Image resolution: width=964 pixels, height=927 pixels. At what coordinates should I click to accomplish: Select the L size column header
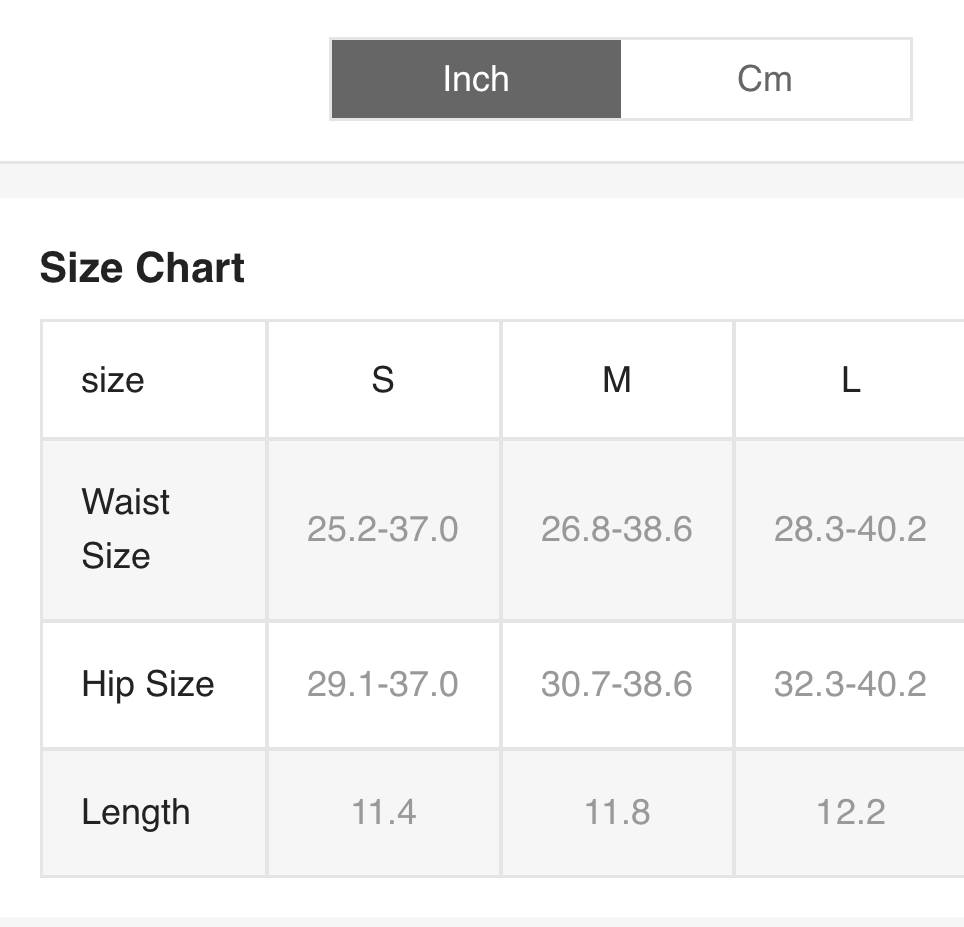coord(849,380)
